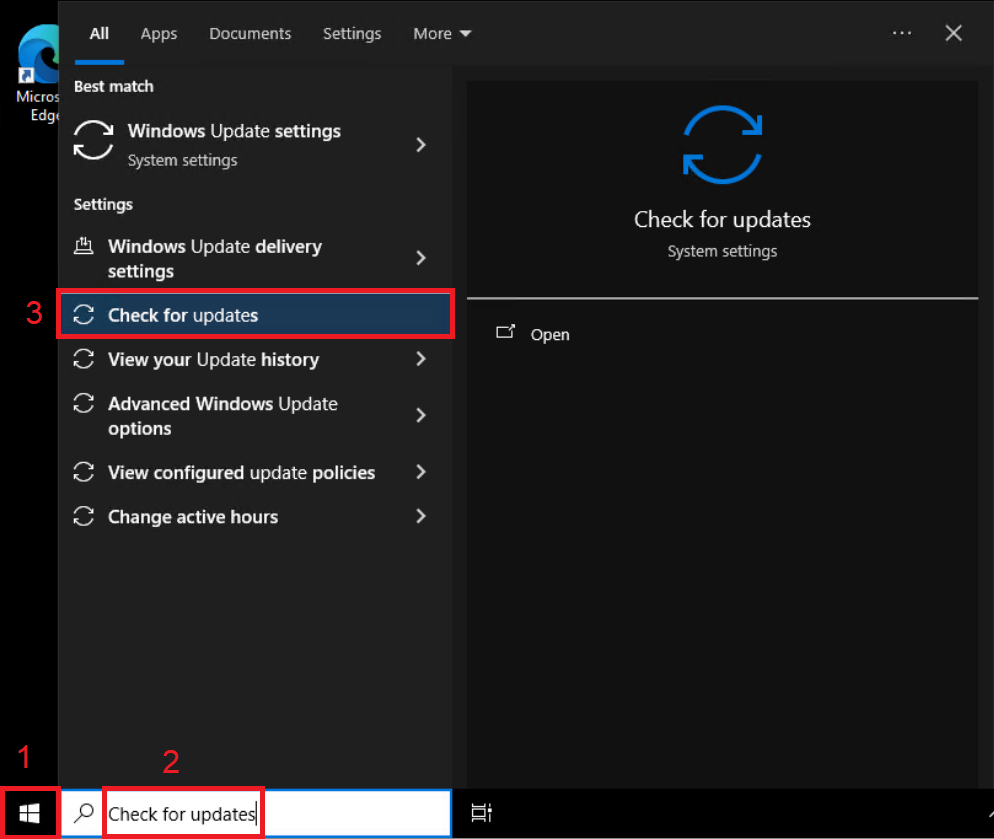Image resolution: width=994 pixels, height=839 pixels.
Task: Expand the Check for updates result chevron
Action: [421, 313]
